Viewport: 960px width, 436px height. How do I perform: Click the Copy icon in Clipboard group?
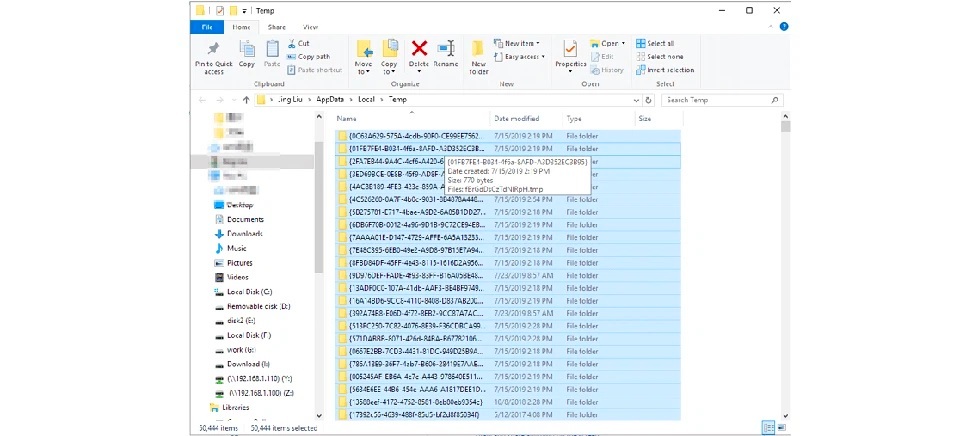pos(247,49)
